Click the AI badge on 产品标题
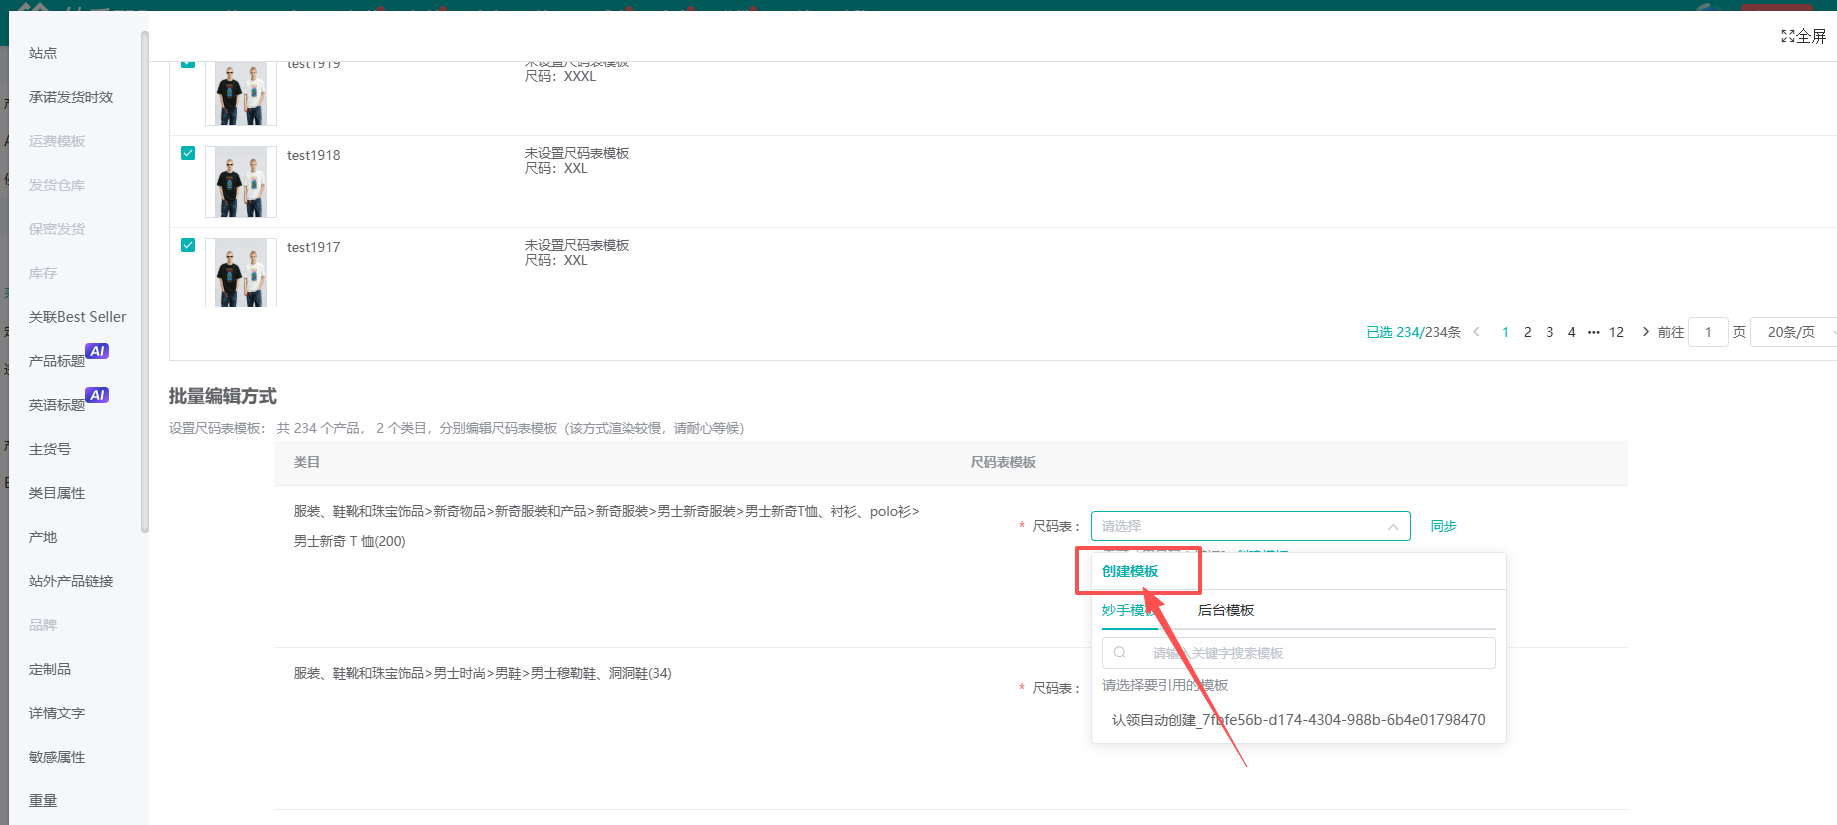 (x=97, y=351)
